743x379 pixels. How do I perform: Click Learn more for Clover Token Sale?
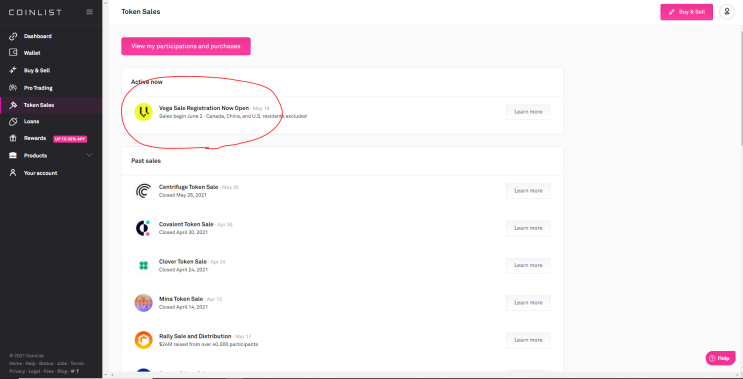coord(528,266)
